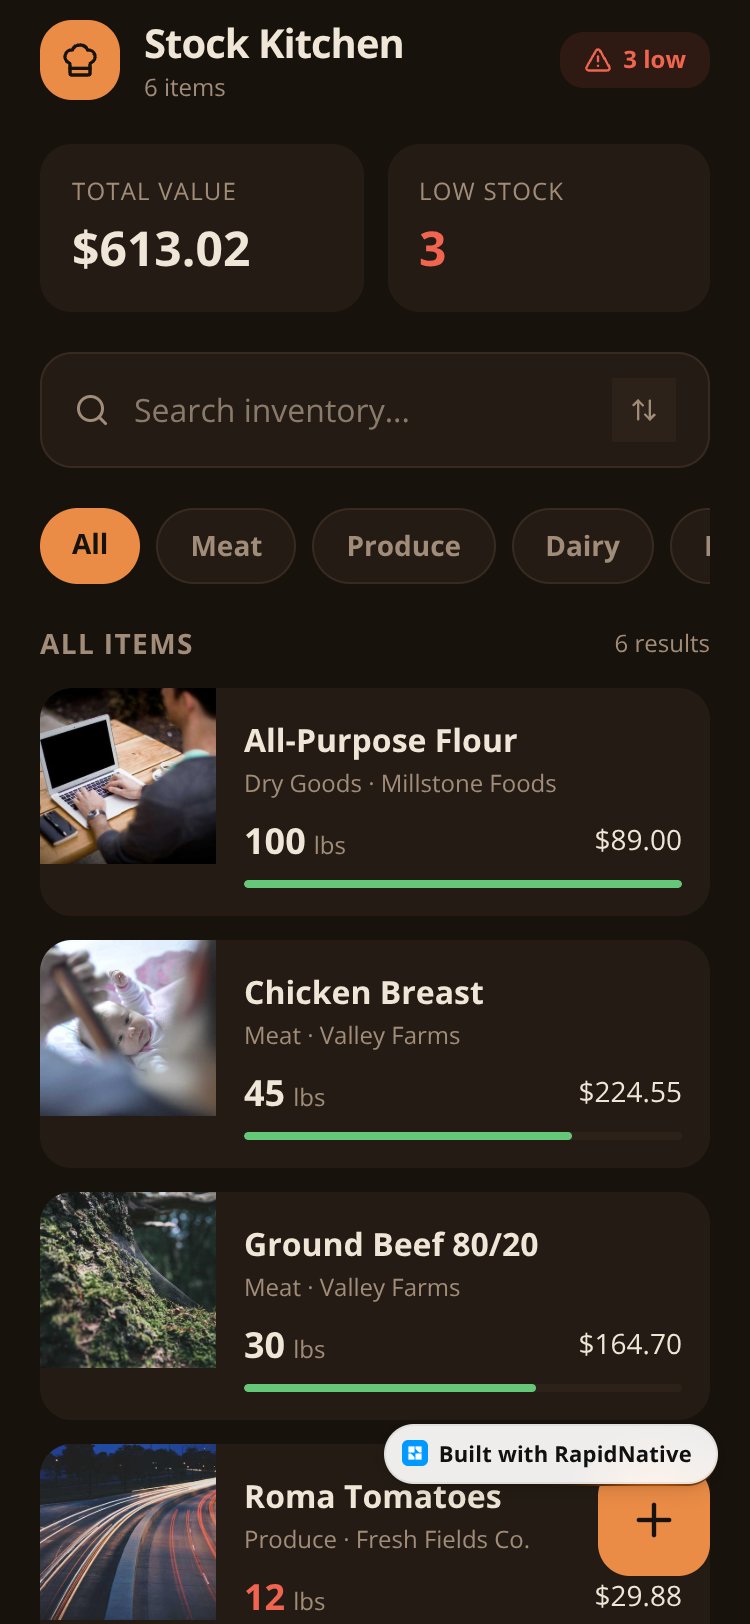Filter inventory by Produce category
Screen dimensions: 750x1624
[404, 546]
